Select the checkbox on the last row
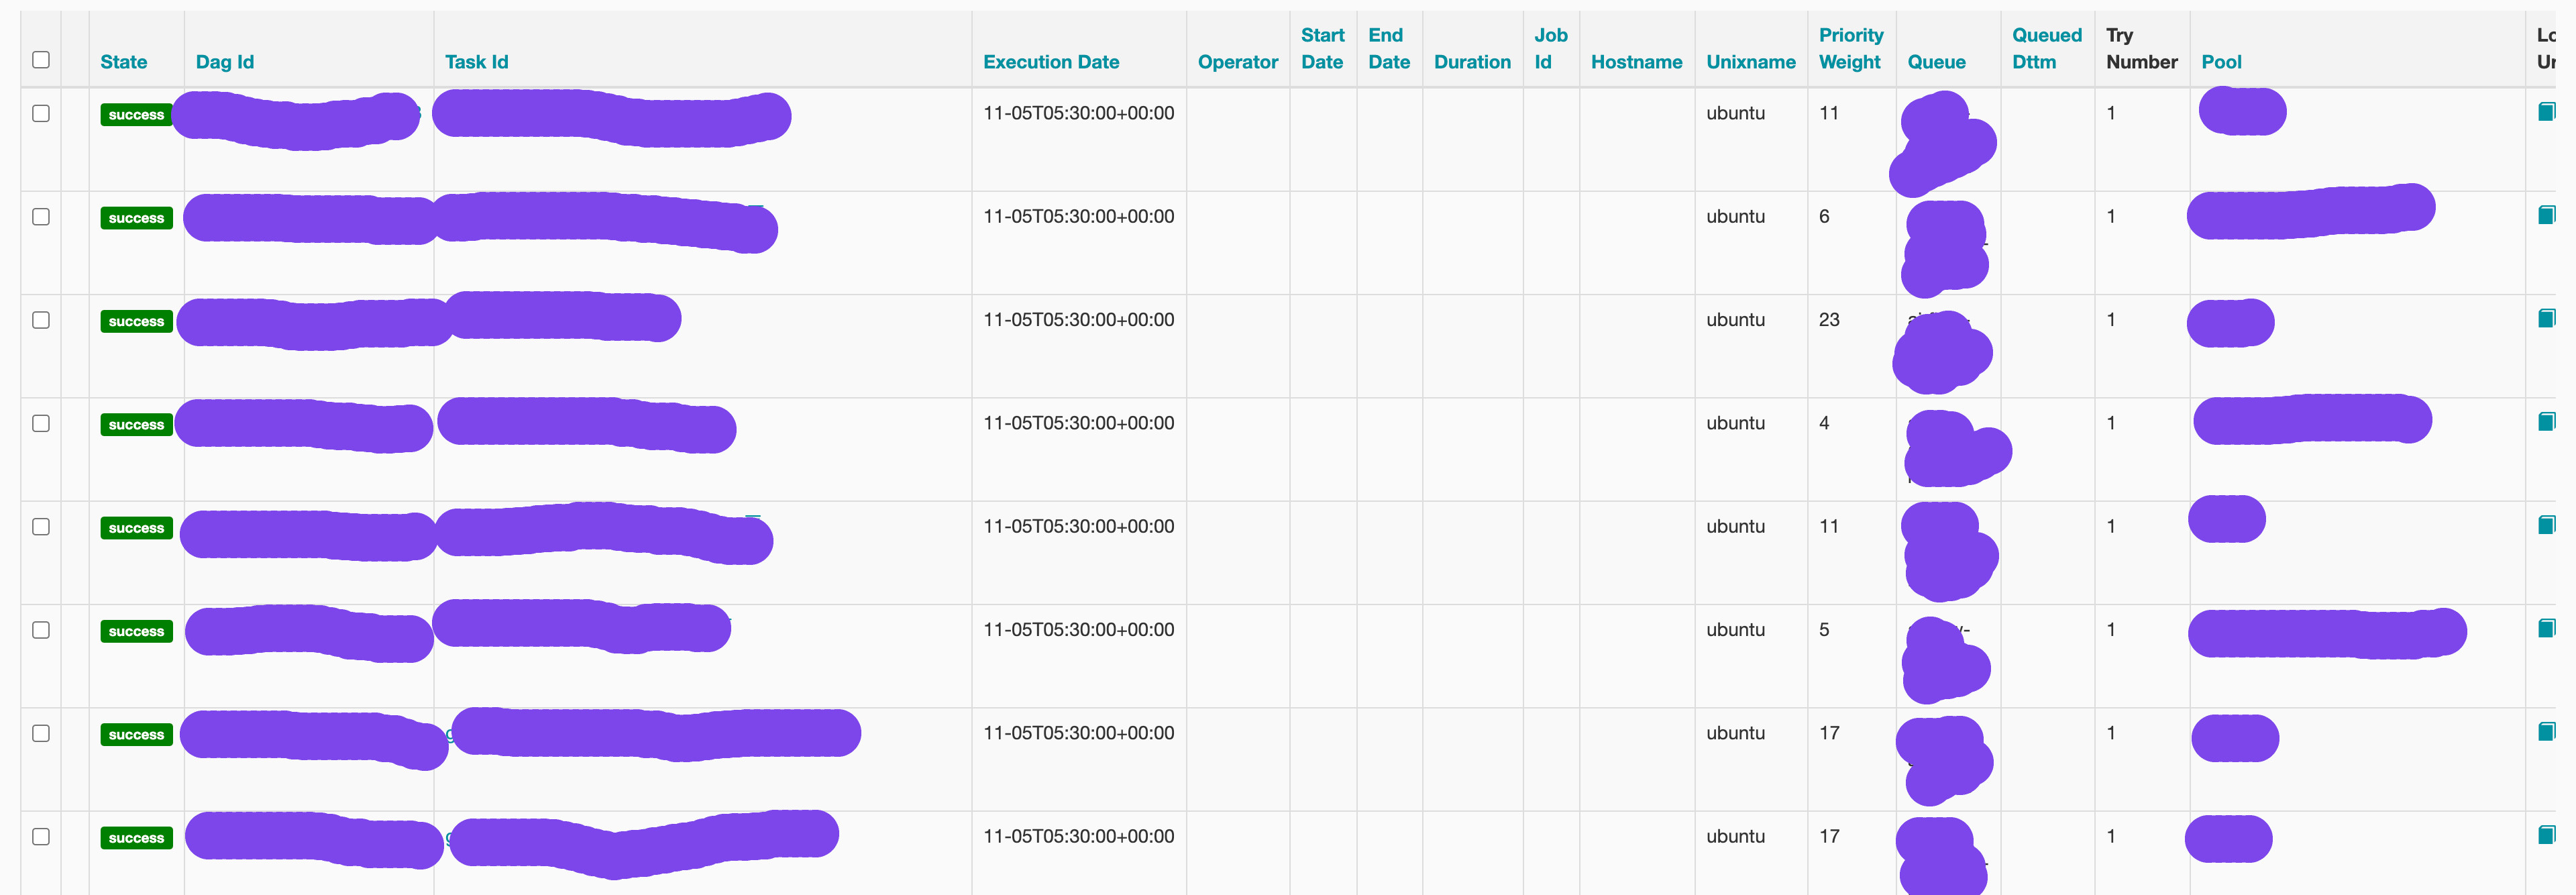 40,837
